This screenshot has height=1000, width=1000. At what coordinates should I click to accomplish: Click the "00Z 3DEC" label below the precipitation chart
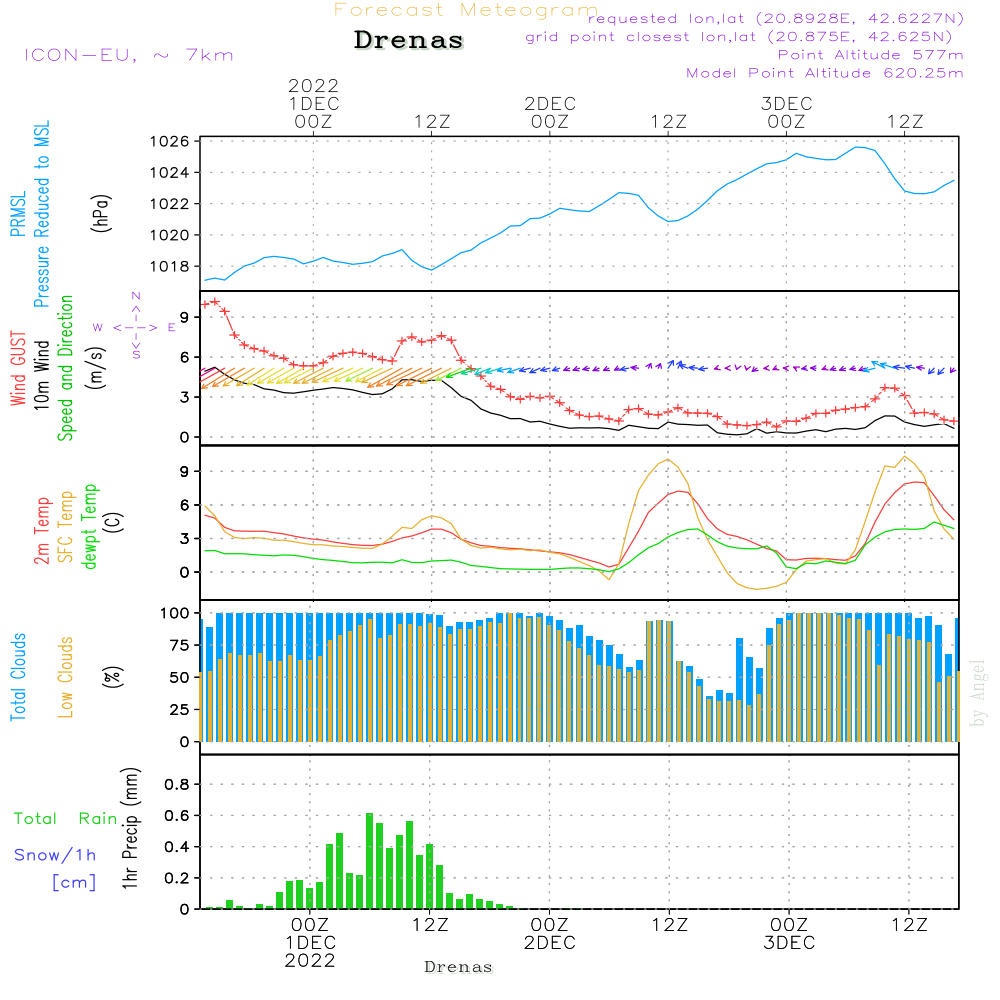[x=789, y=934]
